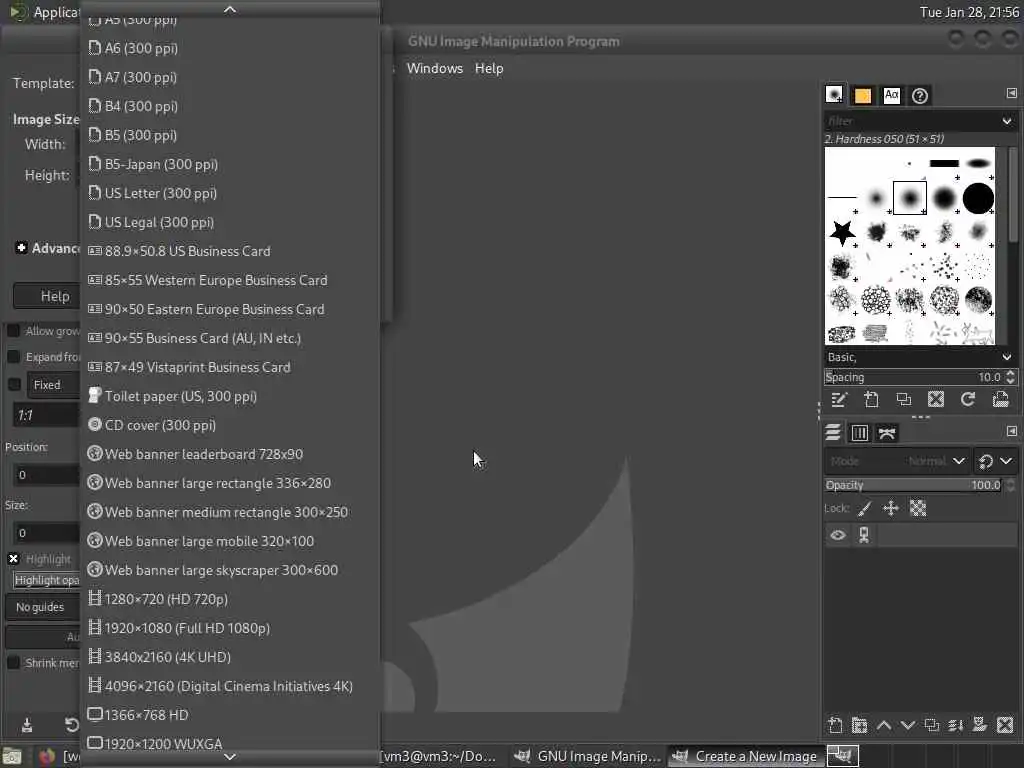This screenshot has width=1024, height=768.
Task: Configure the layers dock tab menu
Action: tap(1011, 431)
